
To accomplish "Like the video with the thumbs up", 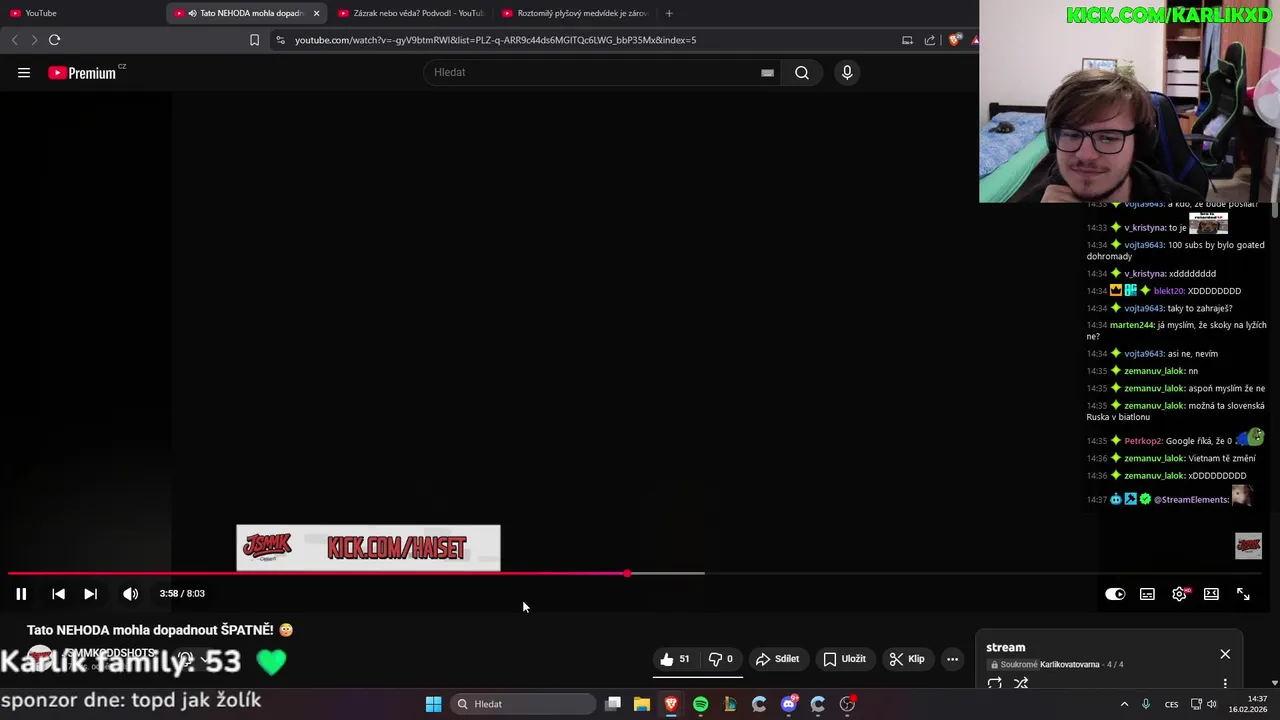I will [x=675, y=659].
